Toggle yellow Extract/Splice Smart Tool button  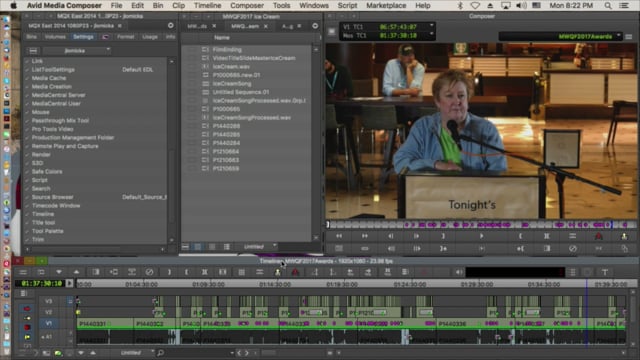click(27, 318)
